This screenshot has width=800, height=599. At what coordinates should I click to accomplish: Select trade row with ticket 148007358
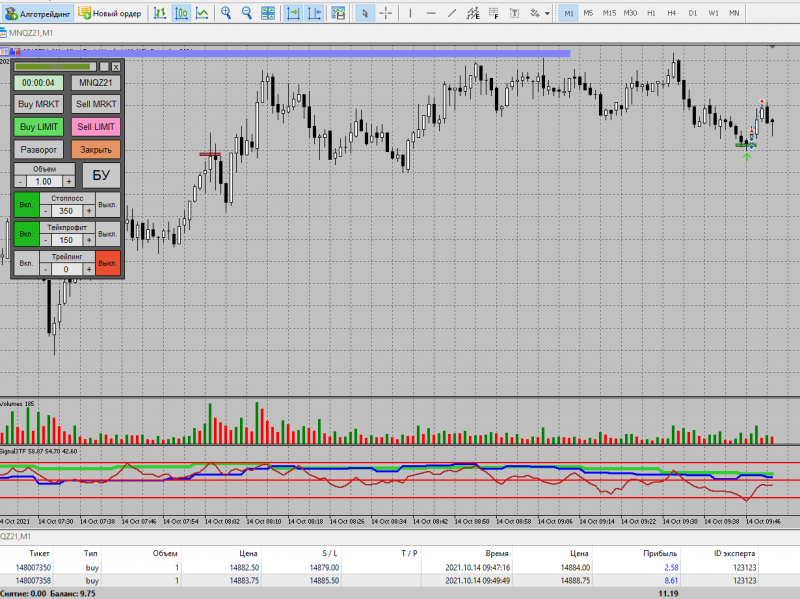pyautogui.click(x=400, y=580)
